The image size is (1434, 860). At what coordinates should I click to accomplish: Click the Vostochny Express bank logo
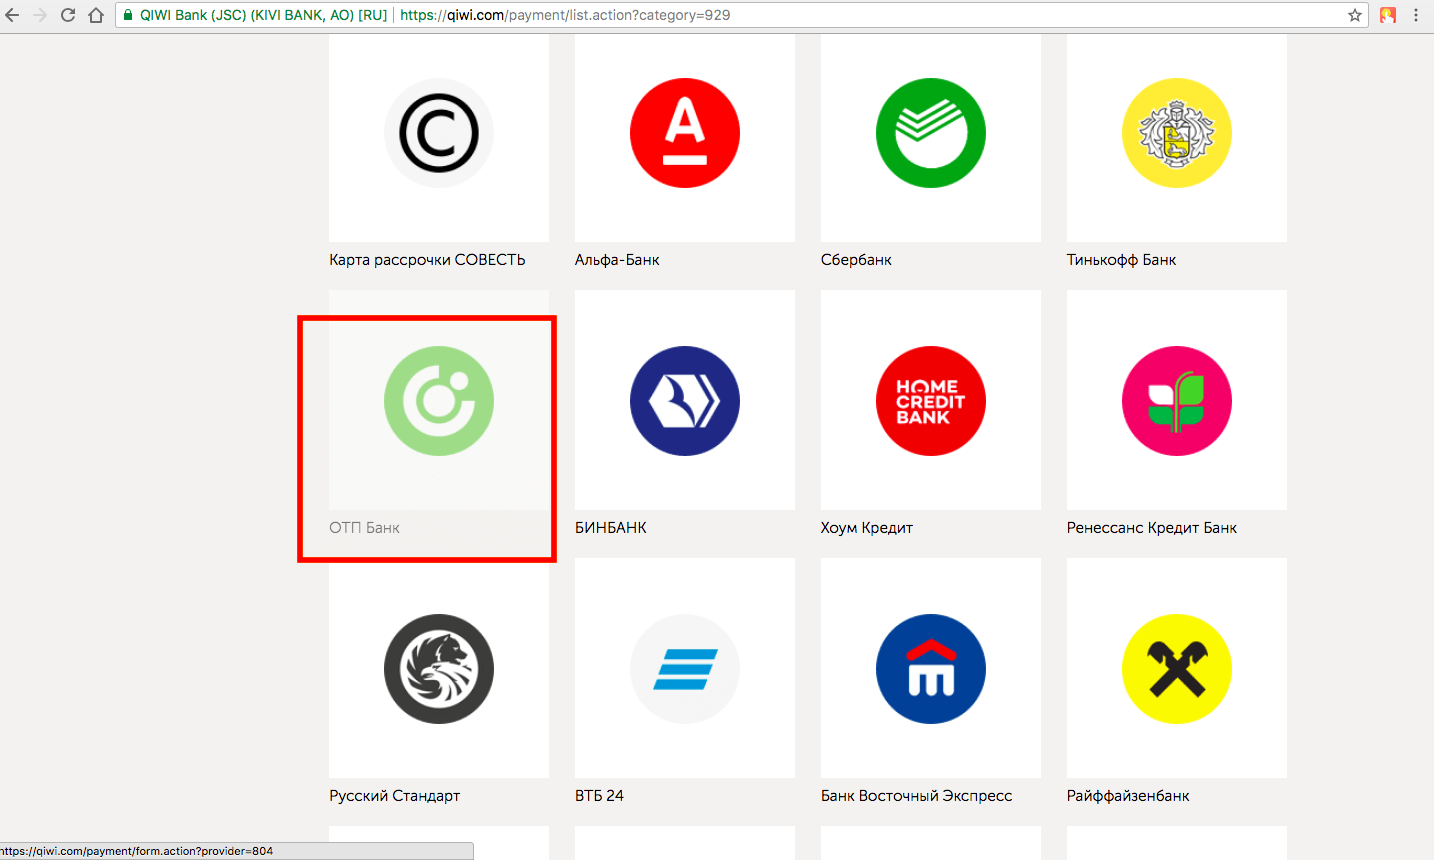[x=931, y=669]
